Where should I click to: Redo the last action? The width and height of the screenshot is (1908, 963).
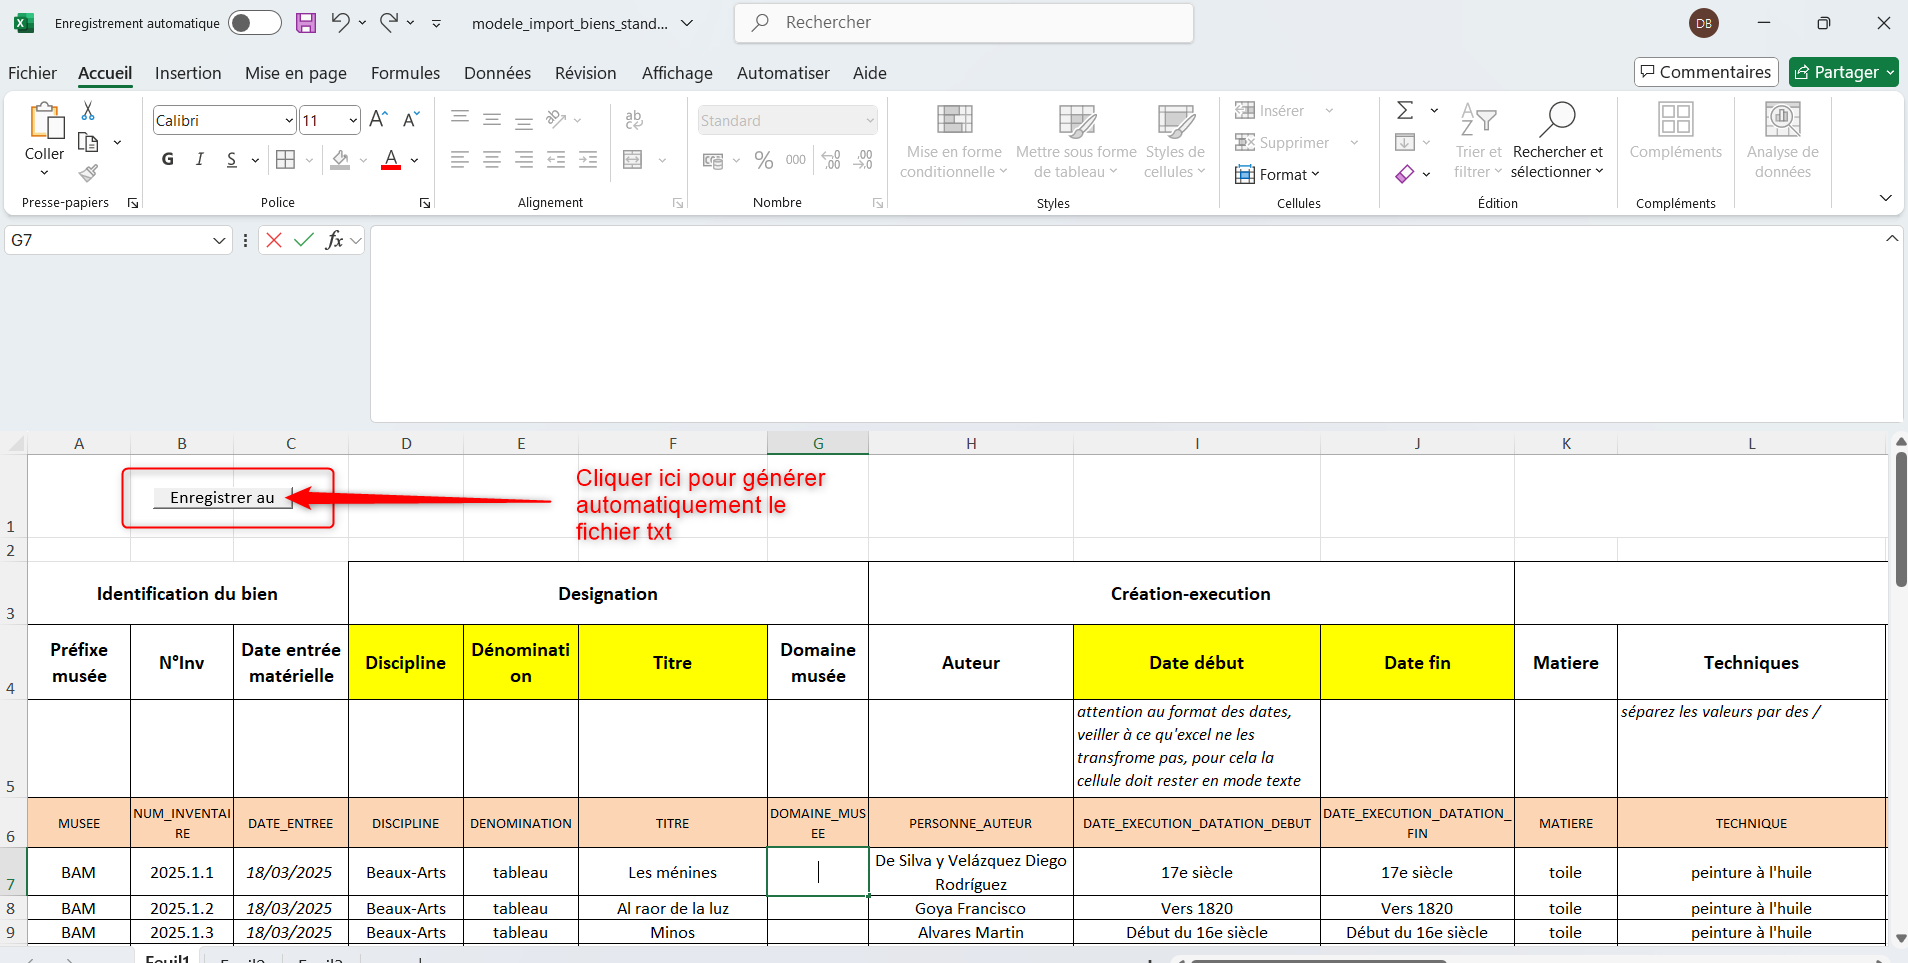tap(390, 22)
